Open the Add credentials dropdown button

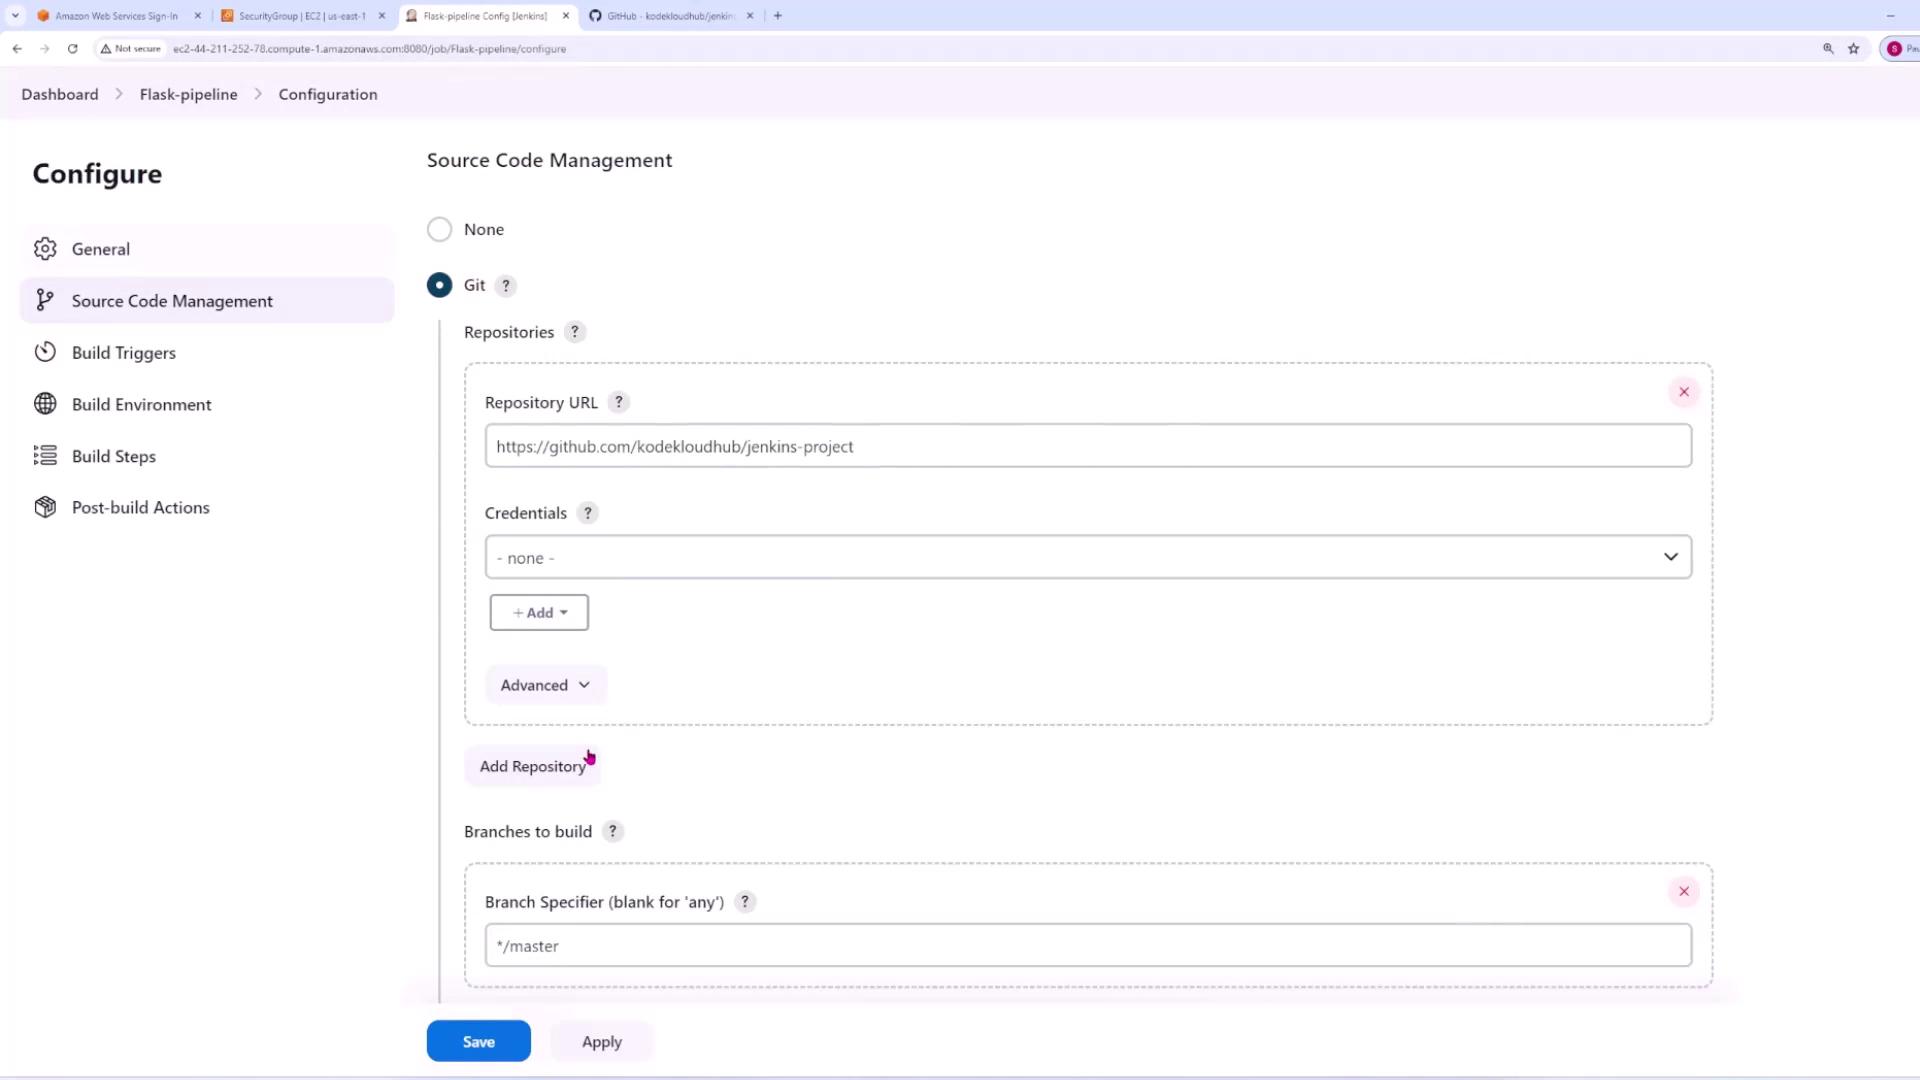(x=539, y=612)
